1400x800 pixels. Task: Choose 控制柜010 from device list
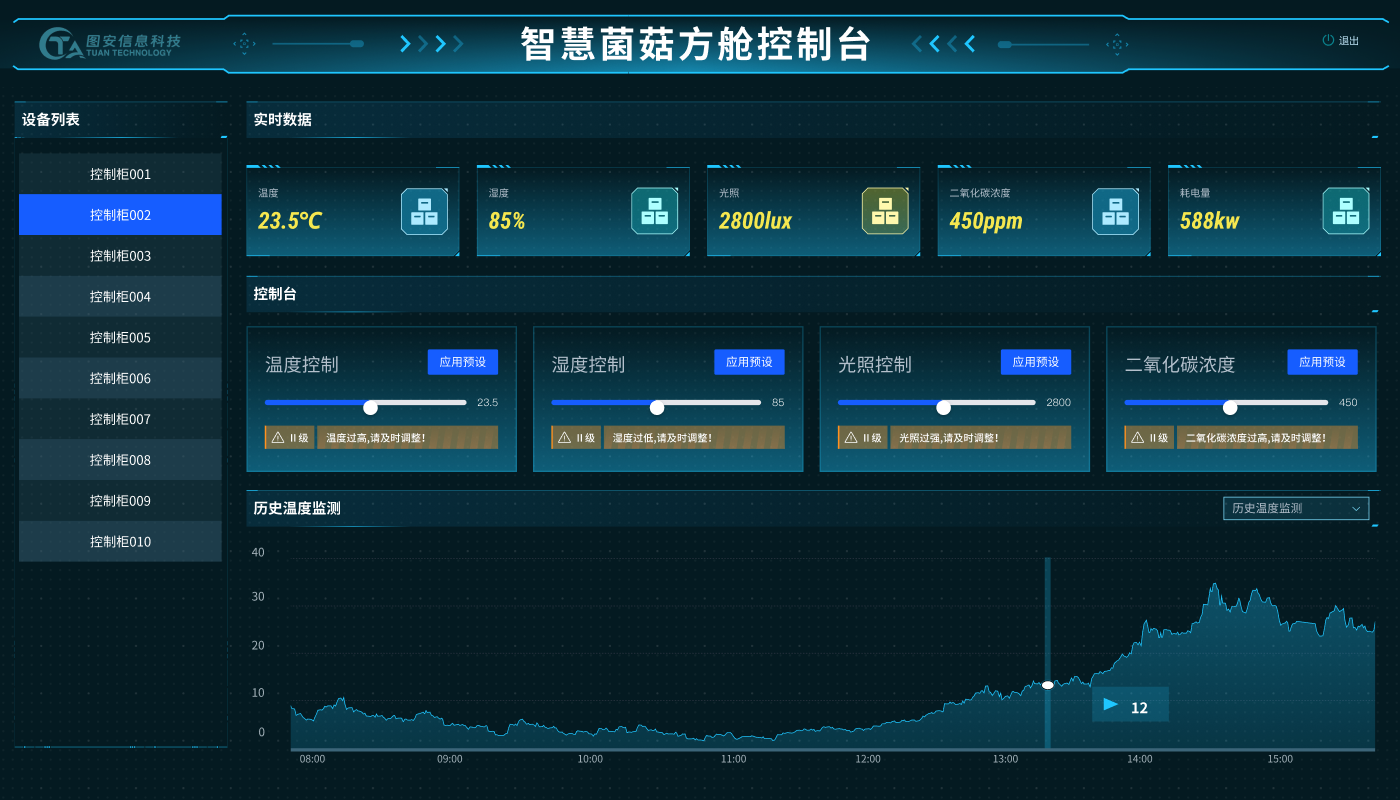point(120,542)
